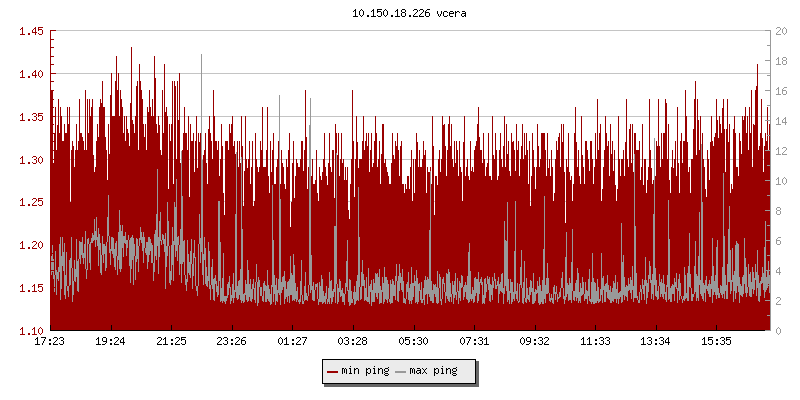
Task: Click the 13:34 x-axis time label
Action: pos(655,341)
